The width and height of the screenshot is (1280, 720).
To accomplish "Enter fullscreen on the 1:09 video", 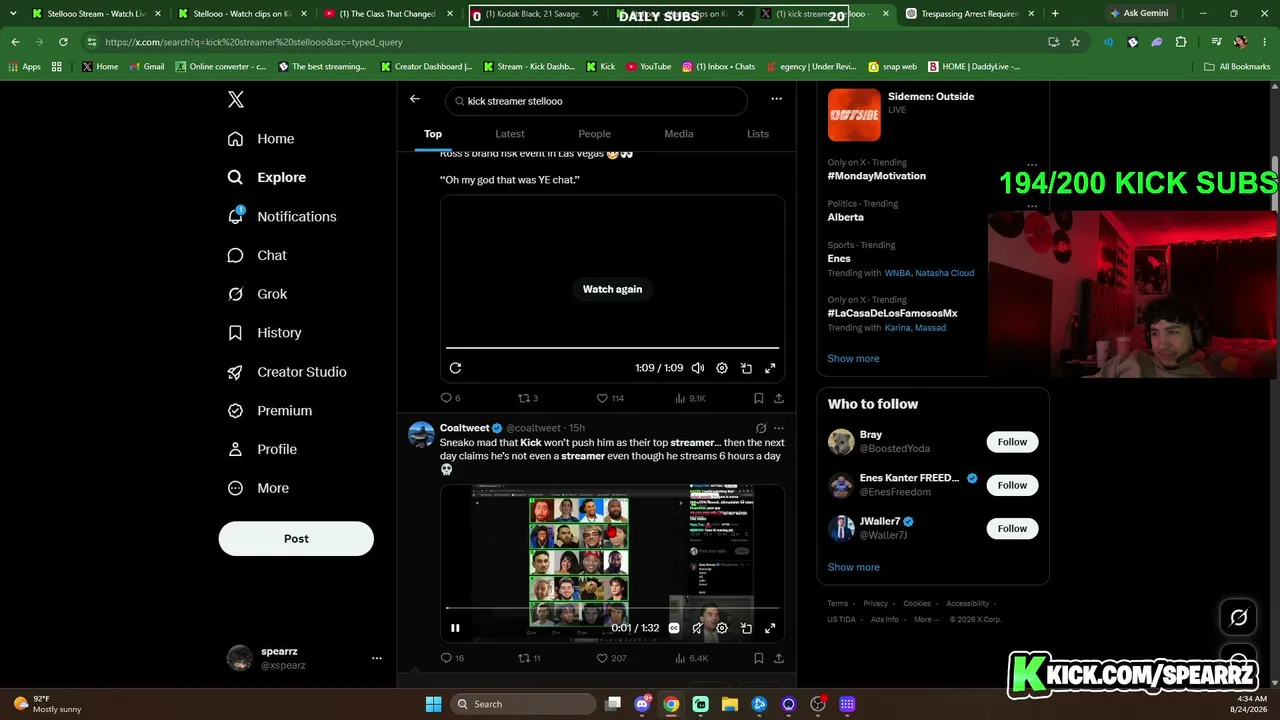I will pos(770,368).
